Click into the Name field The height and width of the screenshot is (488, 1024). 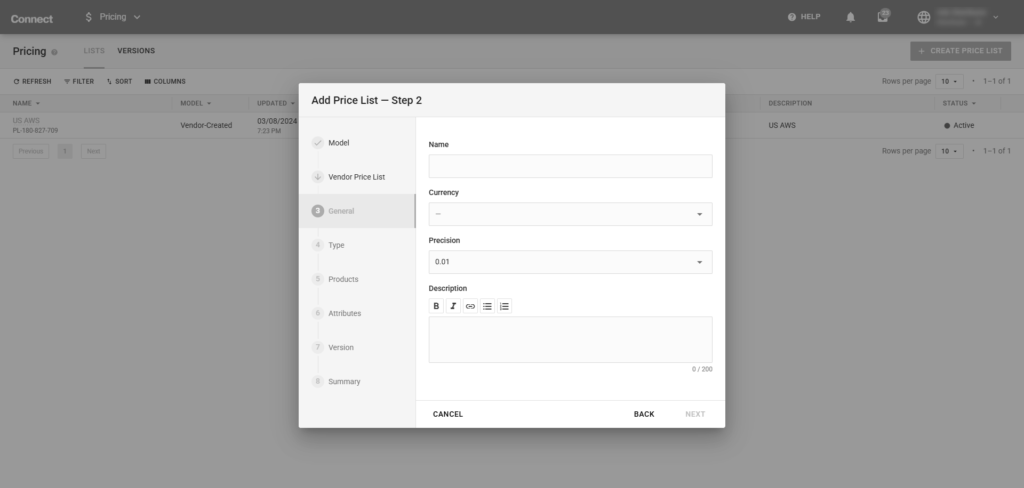(x=570, y=166)
